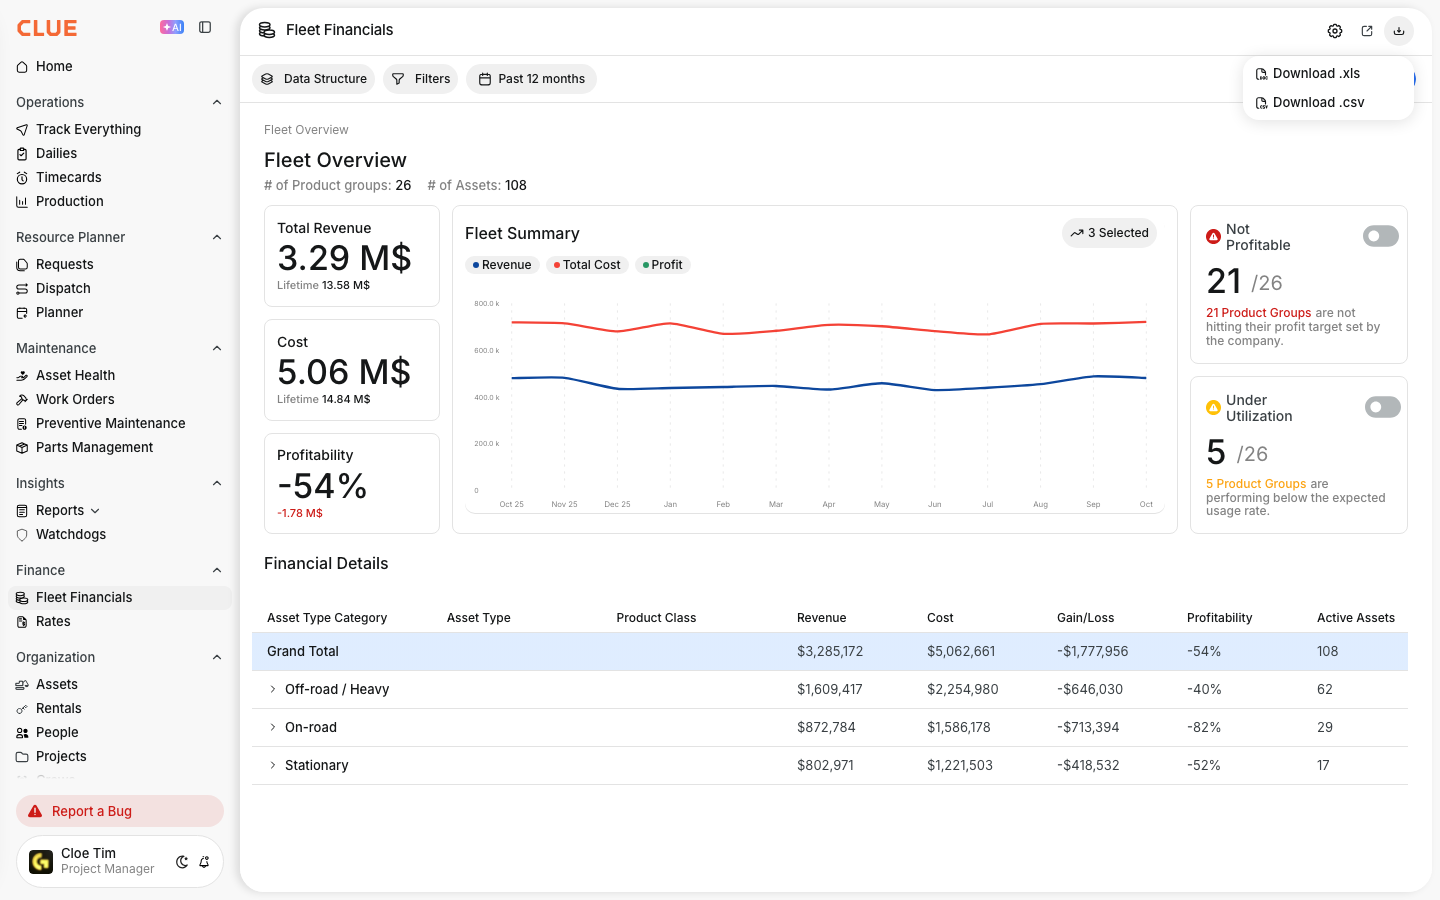Open notifications with the bell icon
This screenshot has width=1440, height=900.
pos(204,862)
